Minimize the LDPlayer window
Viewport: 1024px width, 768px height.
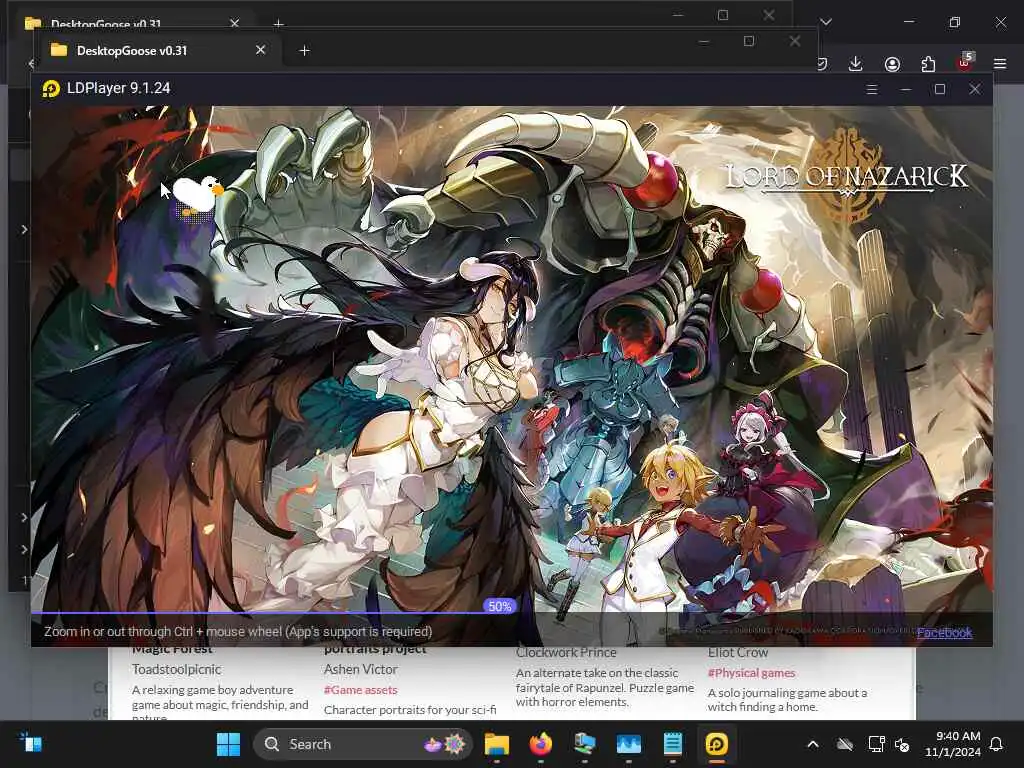[906, 89]
